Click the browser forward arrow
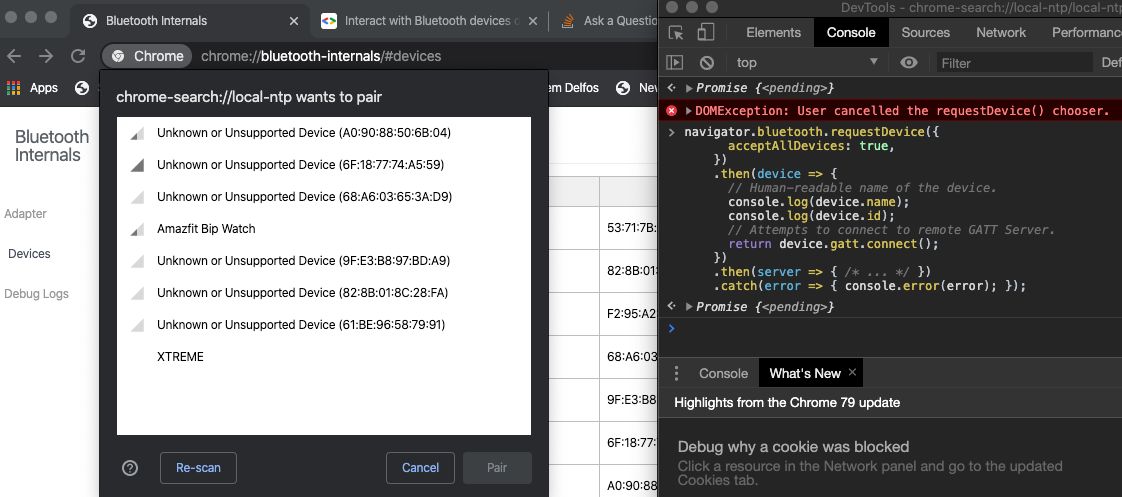This screenshot has height=497, width=1122. pyautogui.click(x=46, y=56)
